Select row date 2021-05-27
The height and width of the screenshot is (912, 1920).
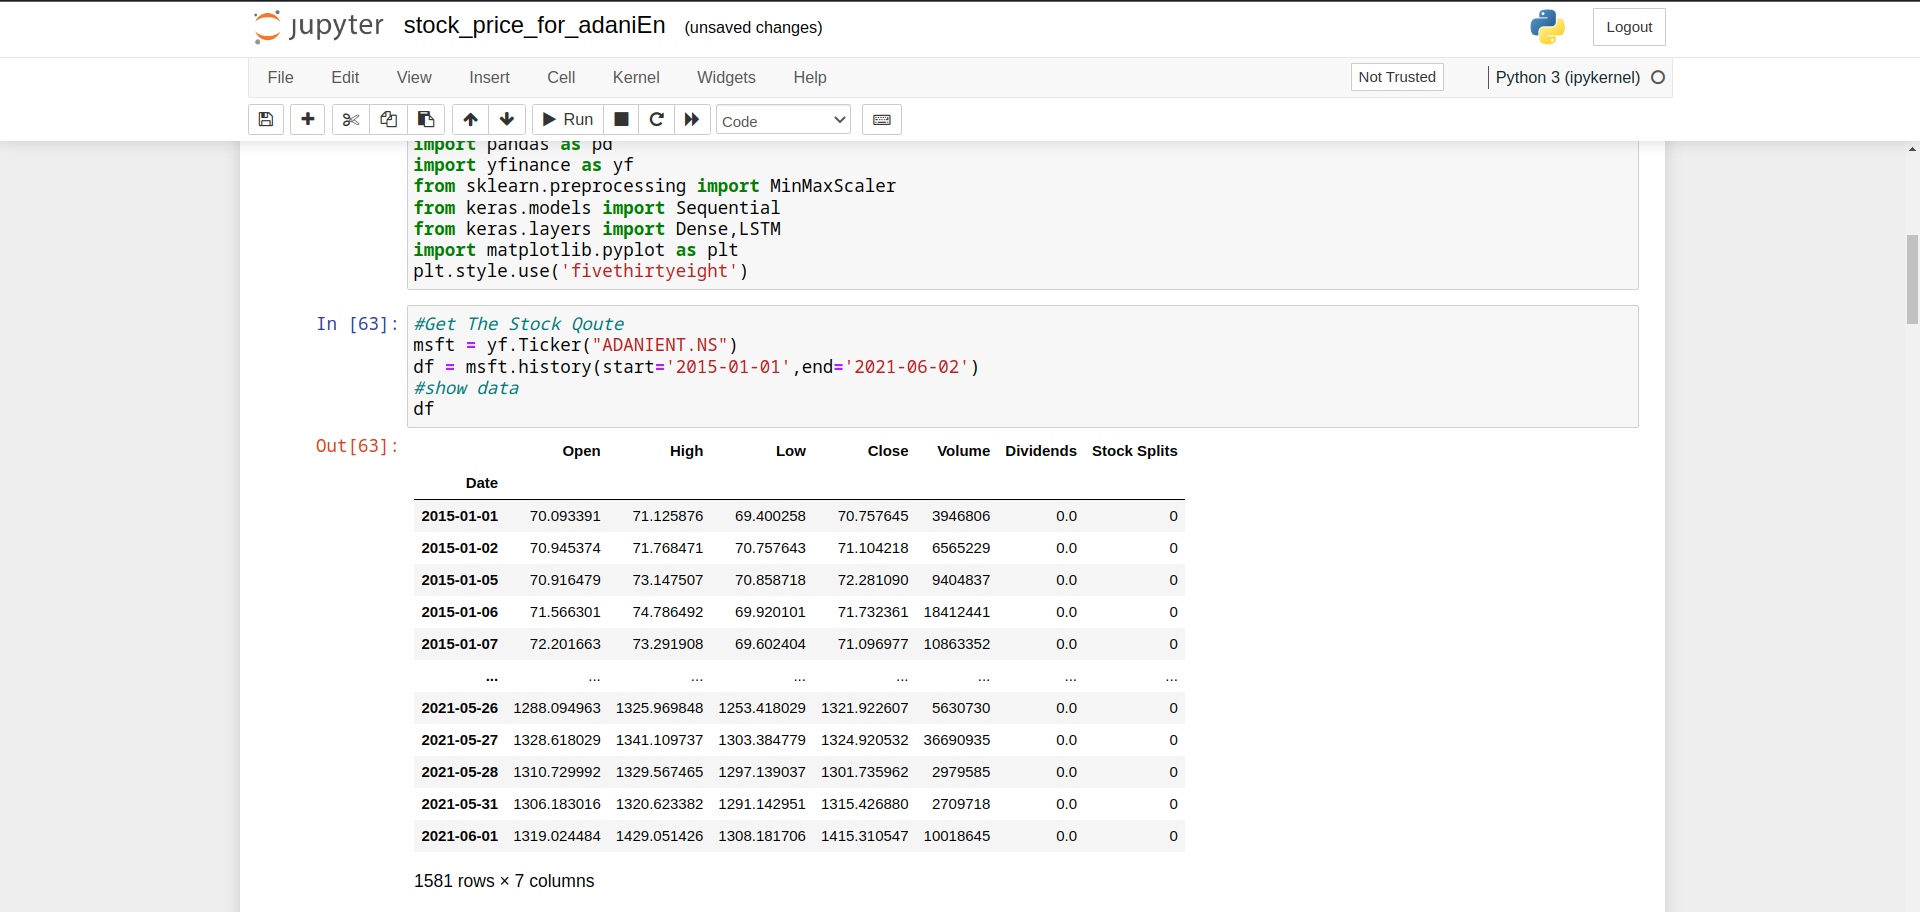(x=460, y=740)
